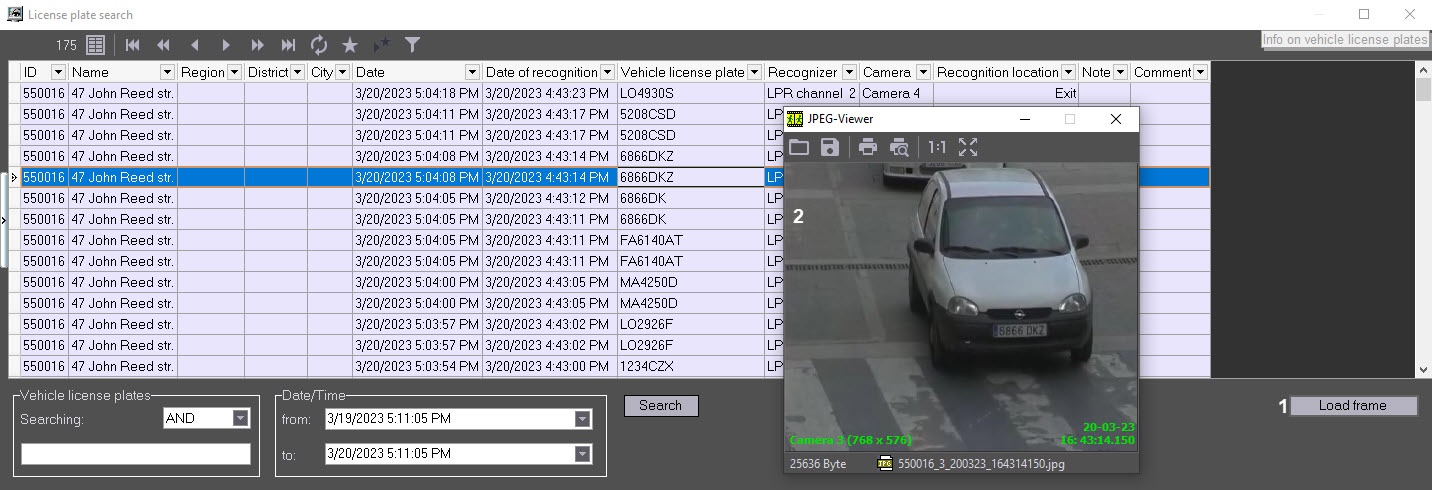Expand the Searching AND dropdown
The width and height of the screenshot is (1432, 490).
240,419
